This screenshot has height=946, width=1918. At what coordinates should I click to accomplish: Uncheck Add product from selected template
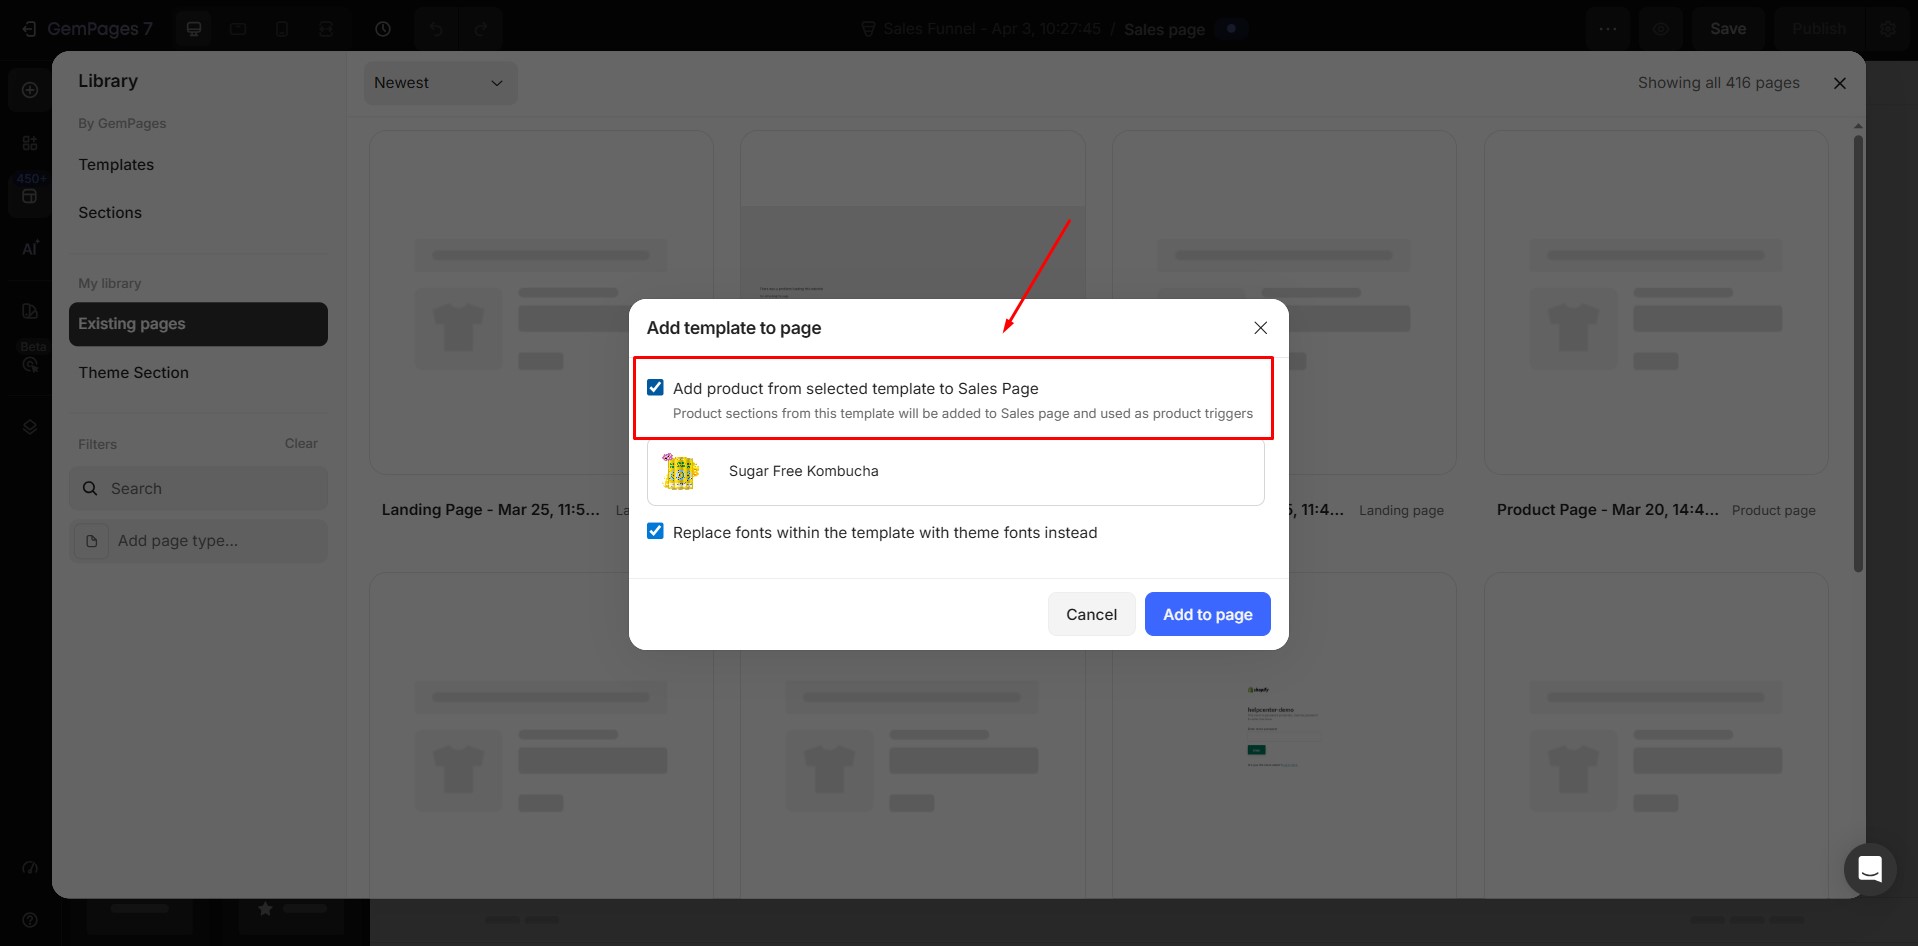[655, 388]
